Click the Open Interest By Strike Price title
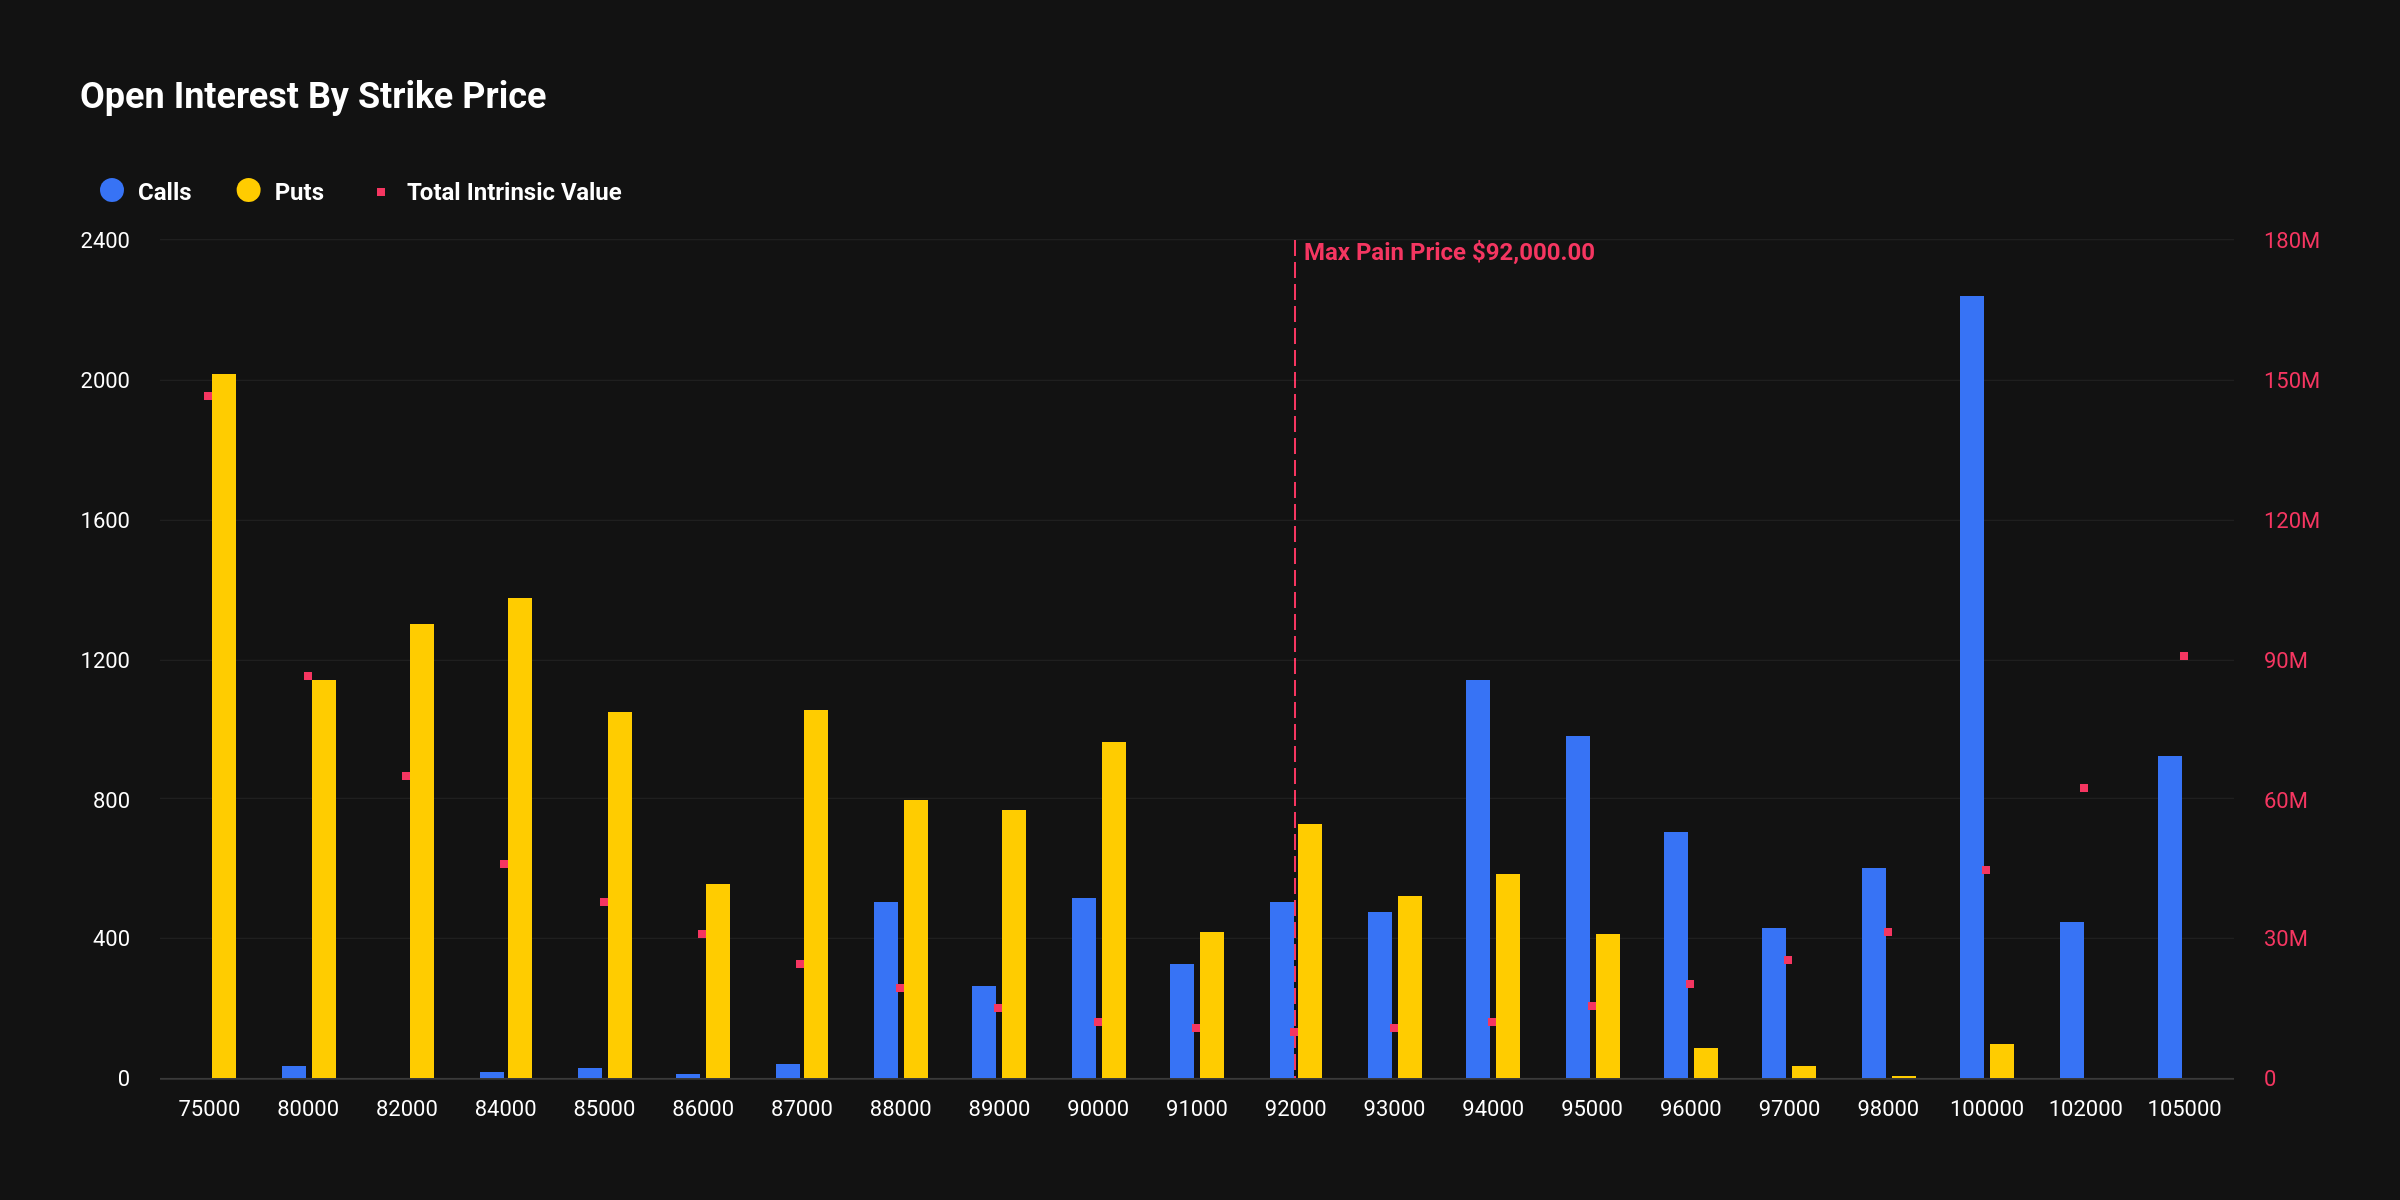This screenshot has height=1200, width=2400. 313,96
